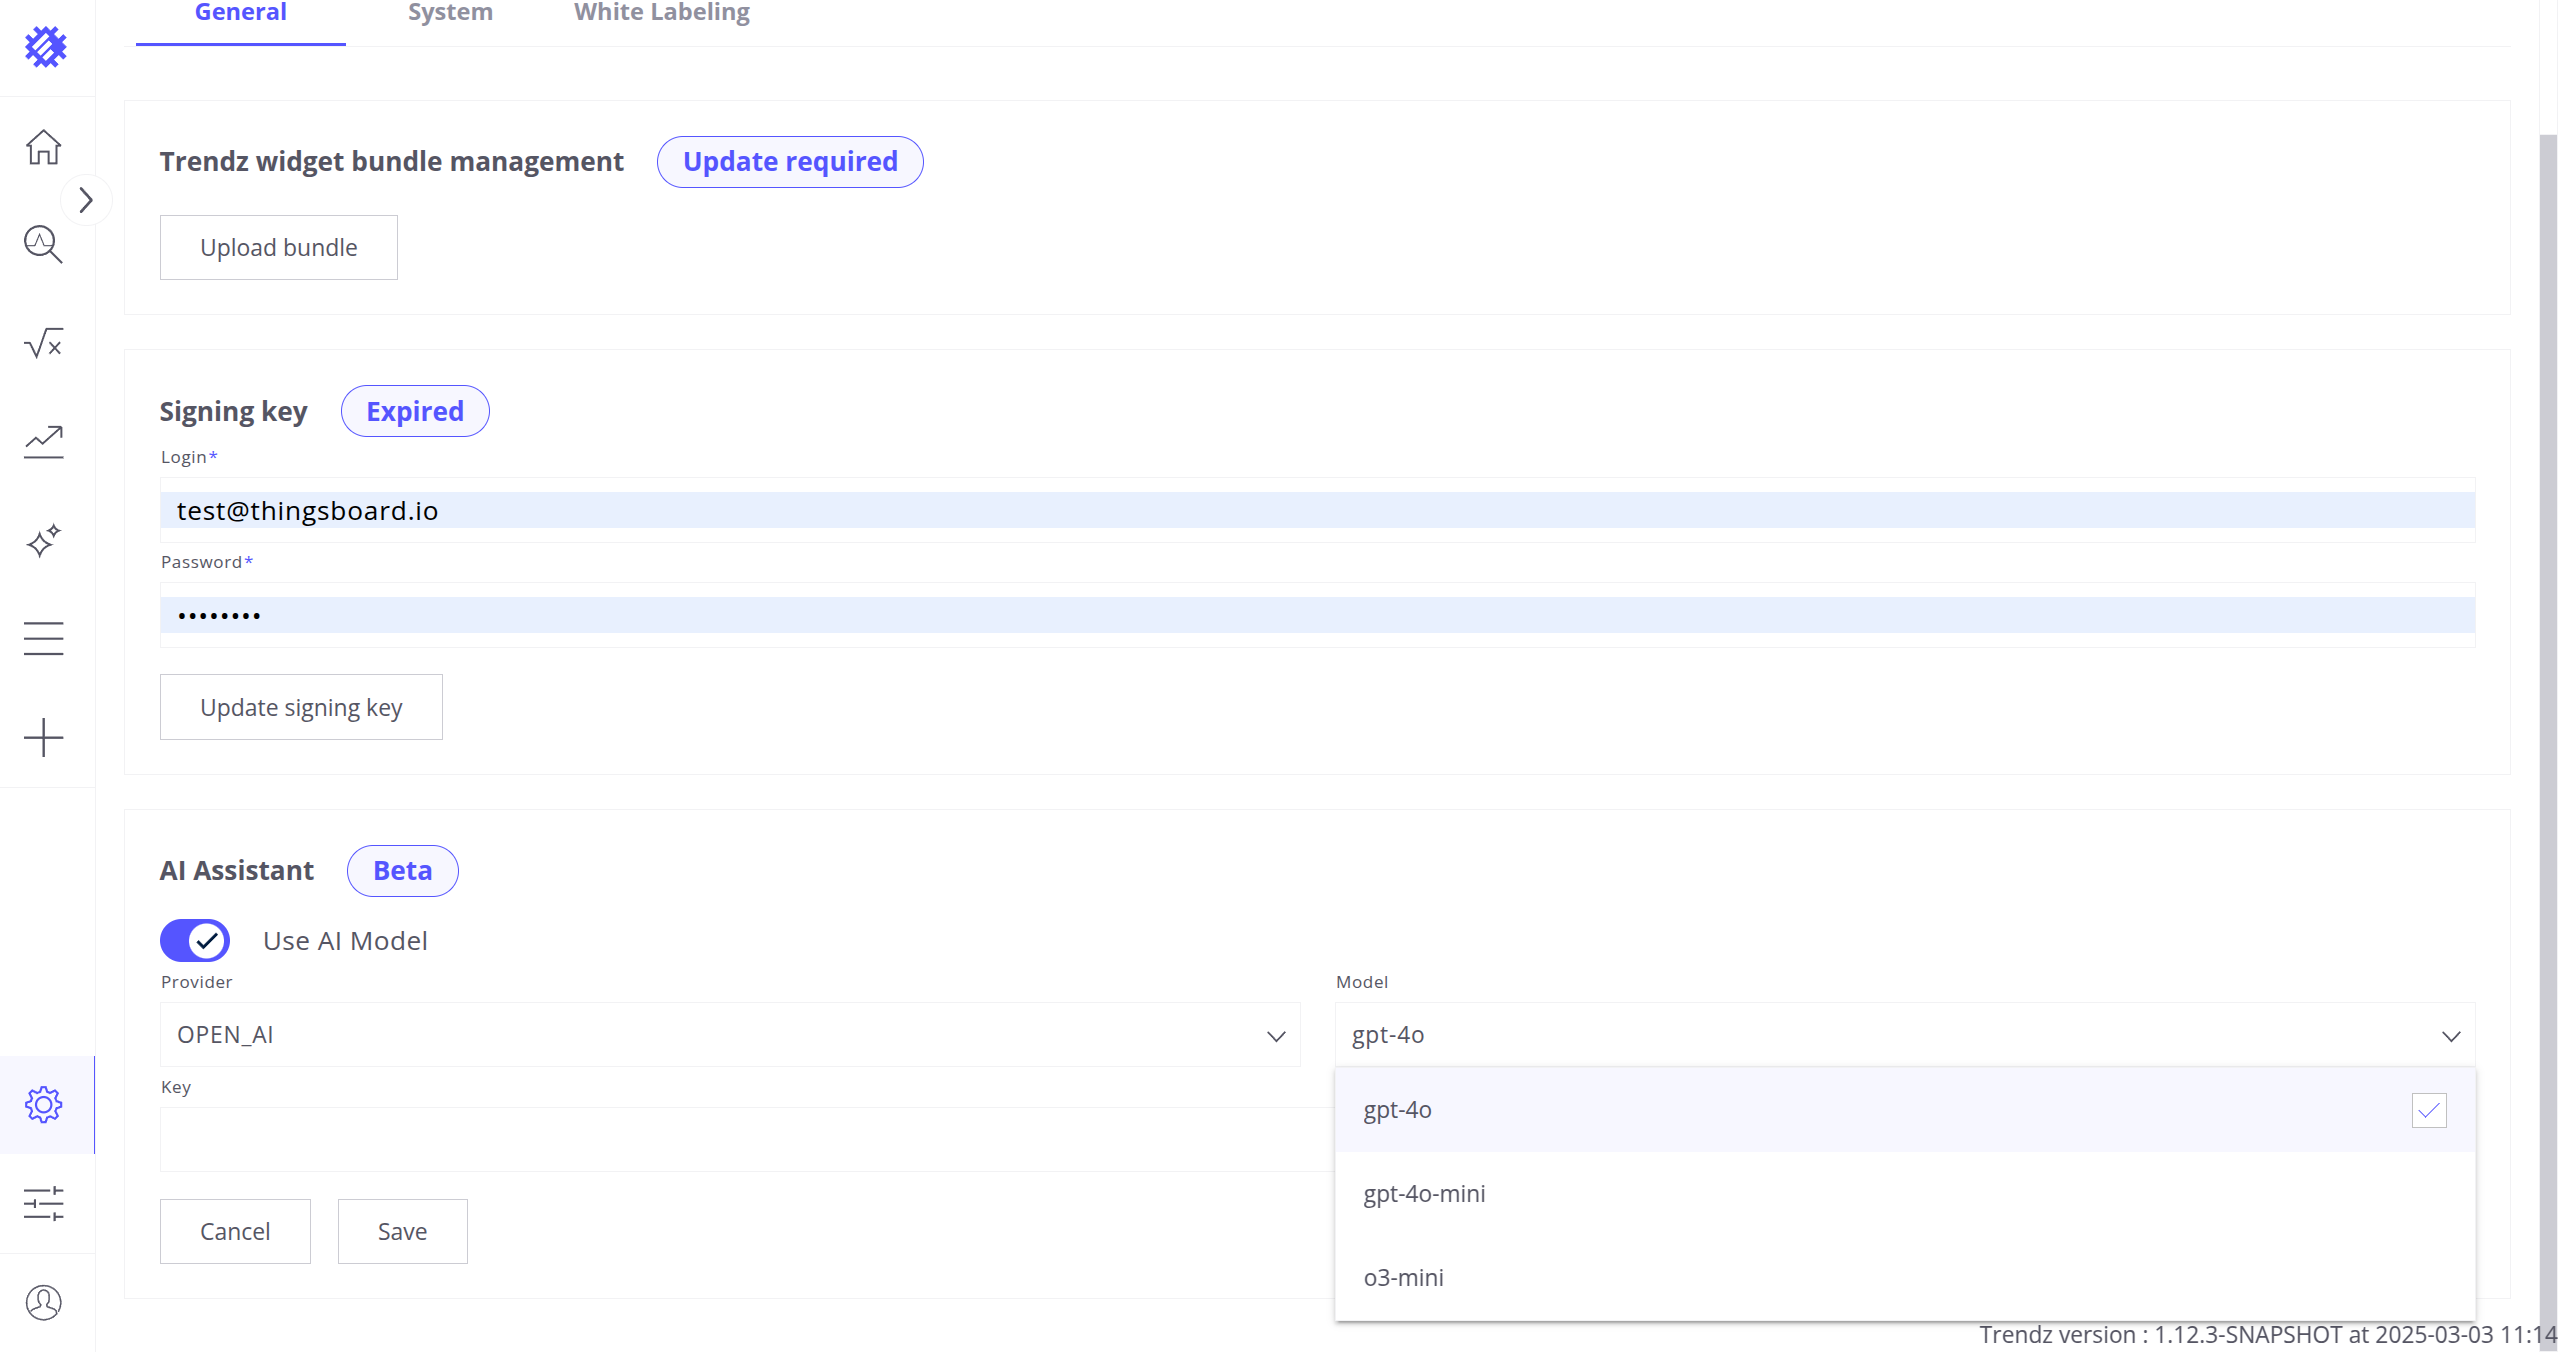Select gpt-4o option in model list

click(x=1905, y=1110)
